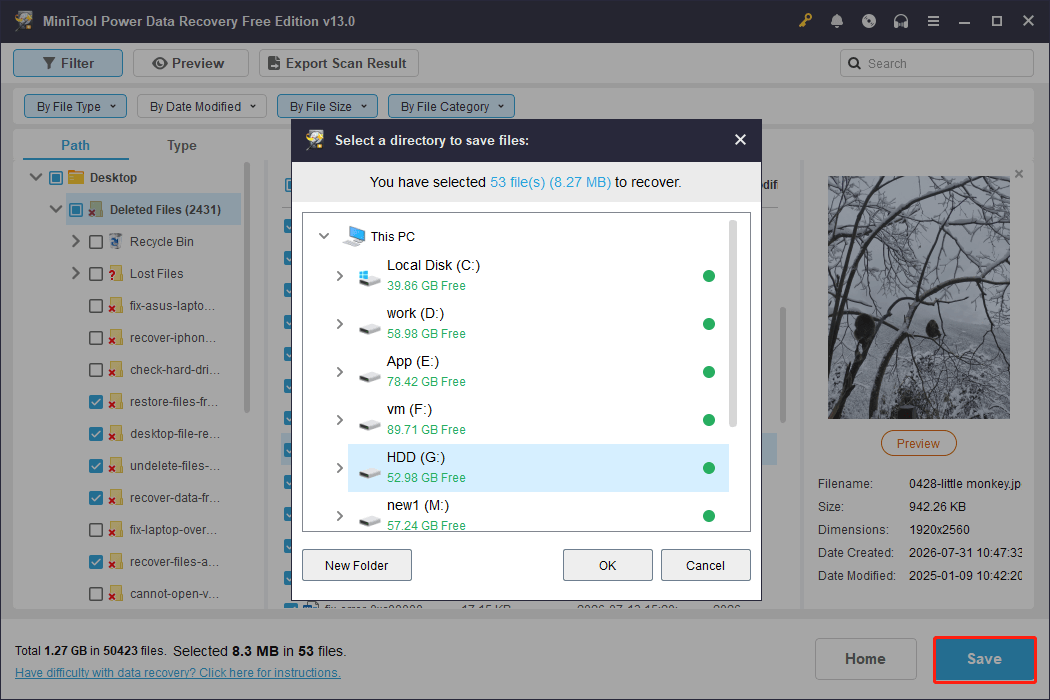Image resolution: width=1050 pixels, height=700 pixels.
Task: Expand the Local Disk (C:) node
Action: [x=340, y=276]
